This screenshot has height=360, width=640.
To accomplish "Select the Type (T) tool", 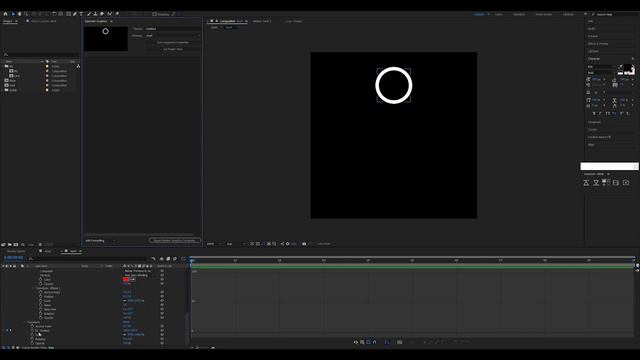I will click(81, 14).
